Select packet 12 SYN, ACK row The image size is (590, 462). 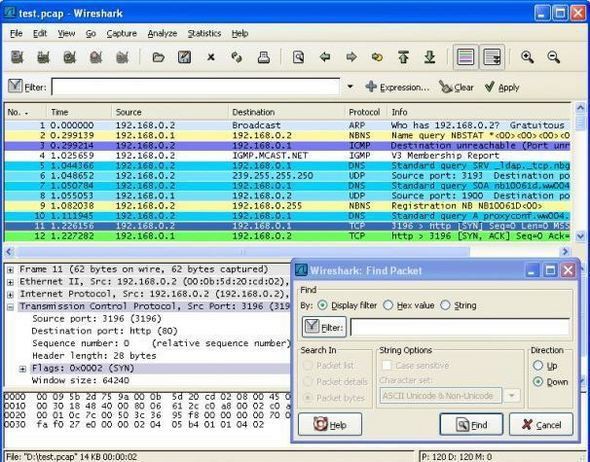[x=287, y=236]
